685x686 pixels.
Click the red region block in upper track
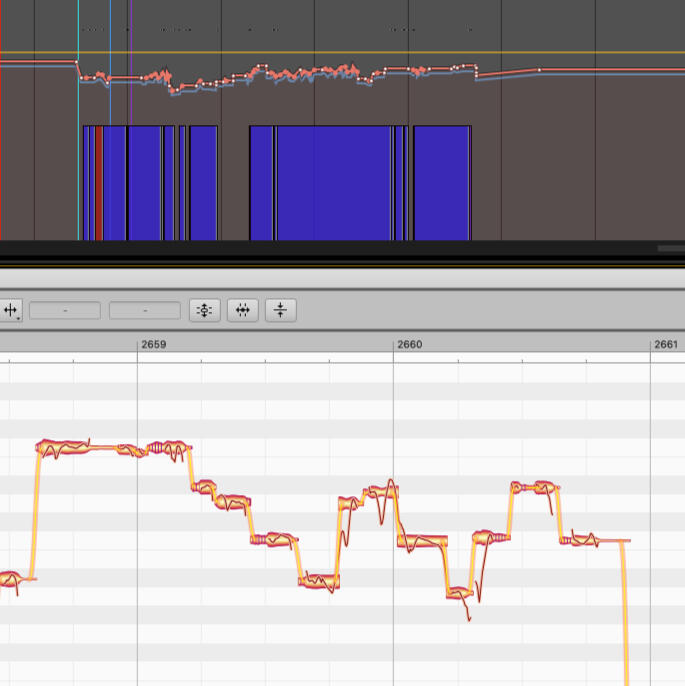(99, 182)
